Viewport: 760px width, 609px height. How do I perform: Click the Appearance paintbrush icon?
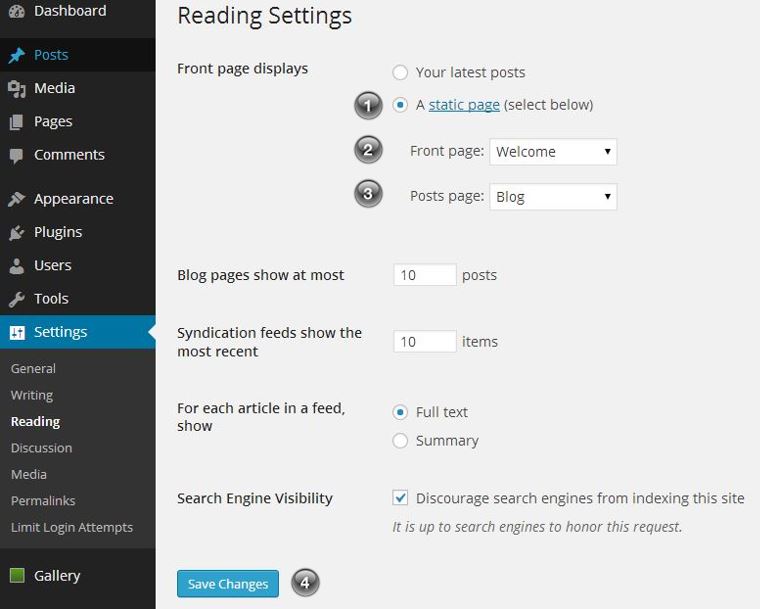16,199
